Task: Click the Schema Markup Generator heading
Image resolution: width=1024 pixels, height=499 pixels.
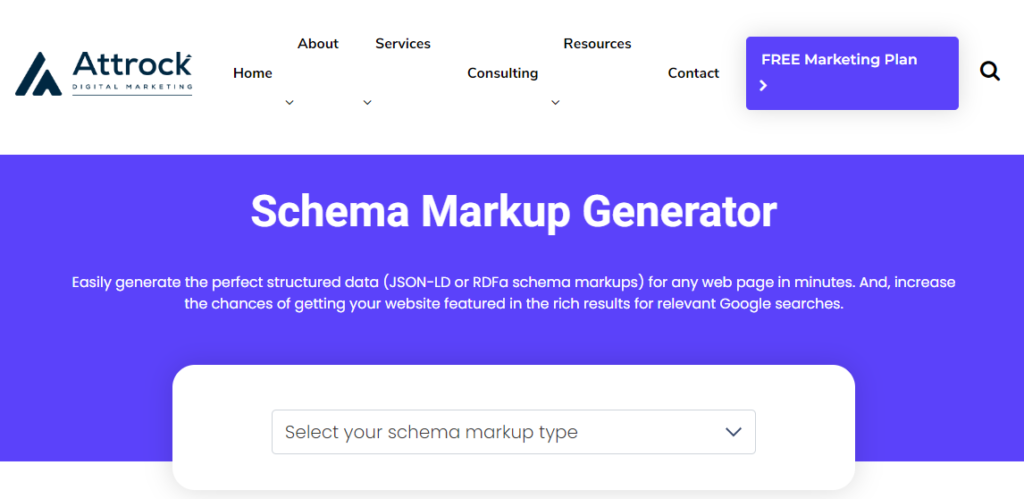Action: pos(513,212)
